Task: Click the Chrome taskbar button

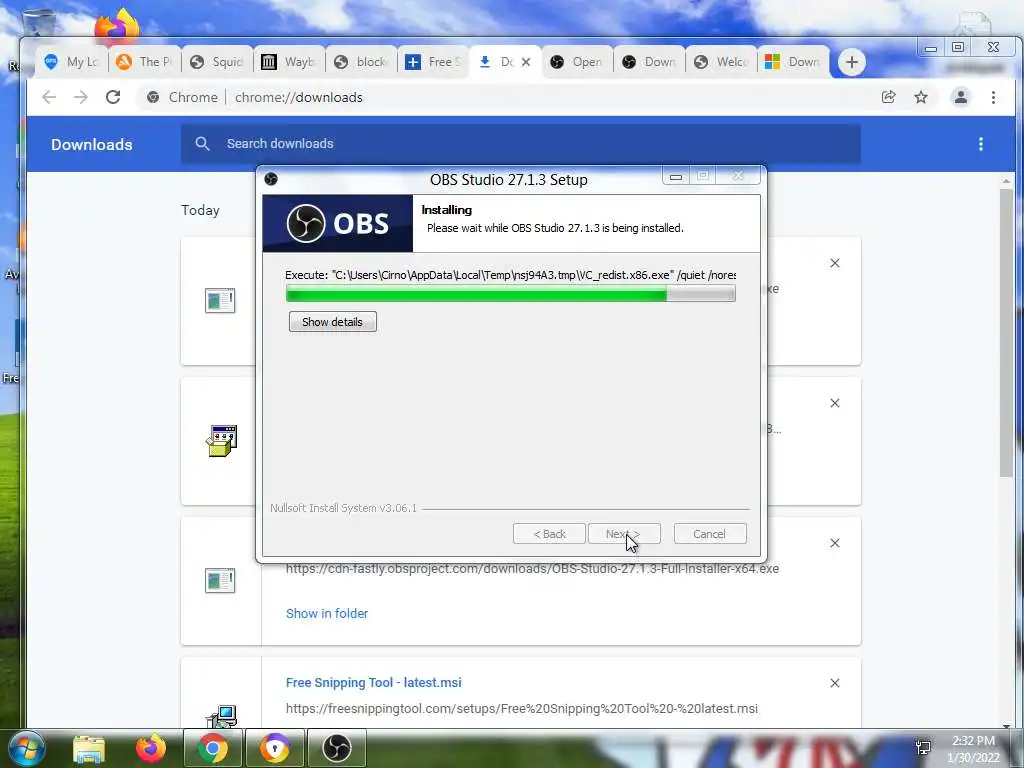Action: coord(212,748)
